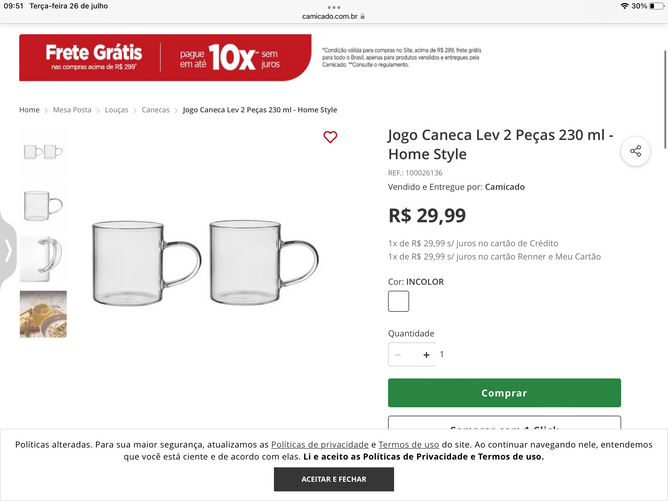This screenshot has height=501, width=668.
Task: Click the share icon button
Action: tap(635, 151)
